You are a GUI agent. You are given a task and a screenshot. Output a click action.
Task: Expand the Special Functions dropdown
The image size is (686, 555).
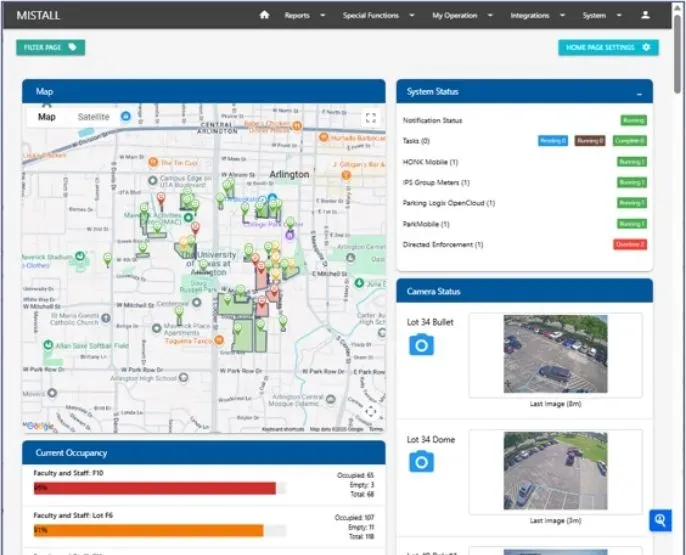378,15
